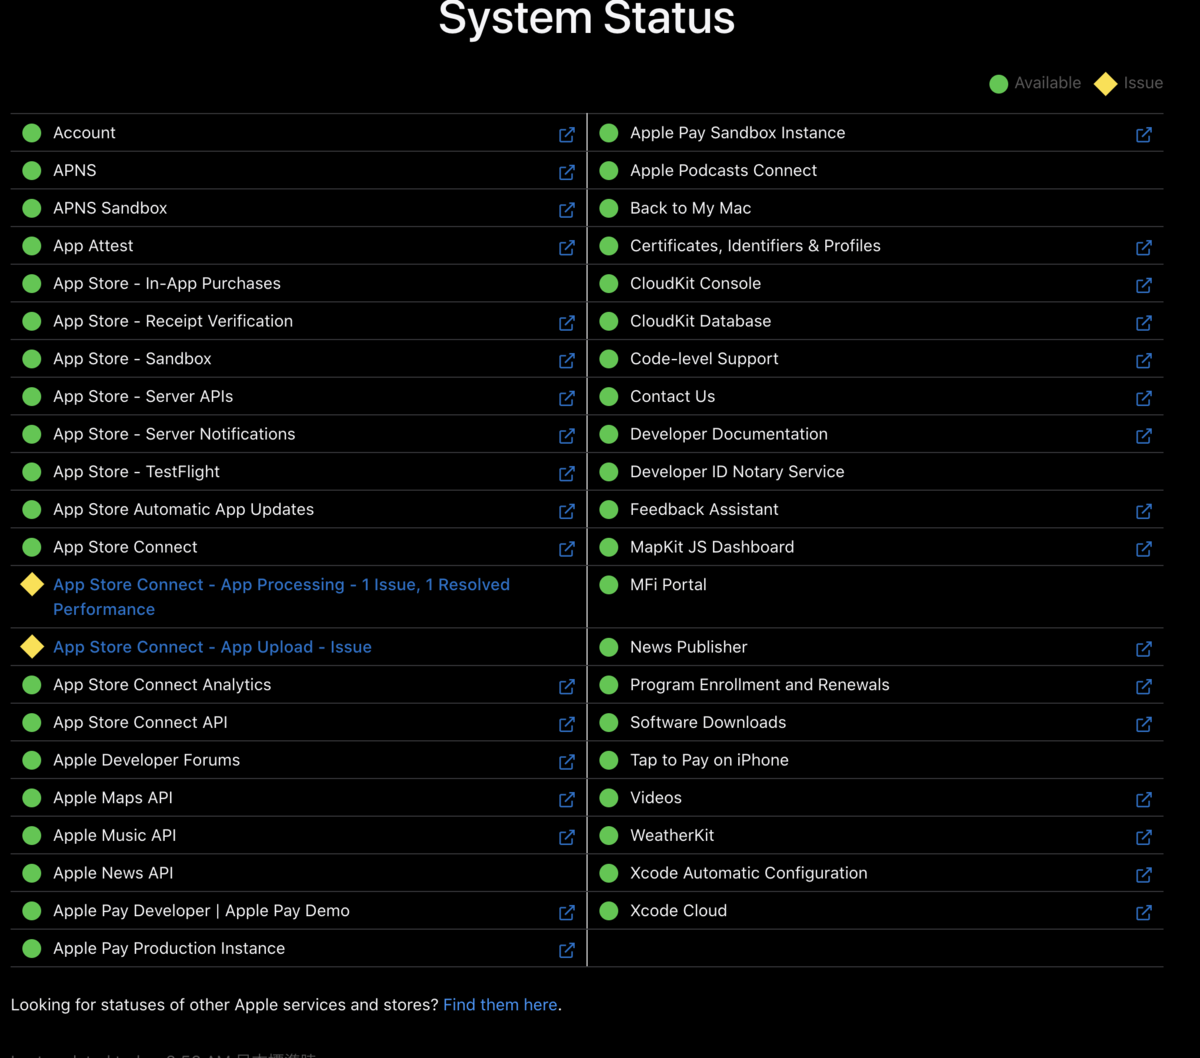Click external link icon for App Store Connect API

567,724
